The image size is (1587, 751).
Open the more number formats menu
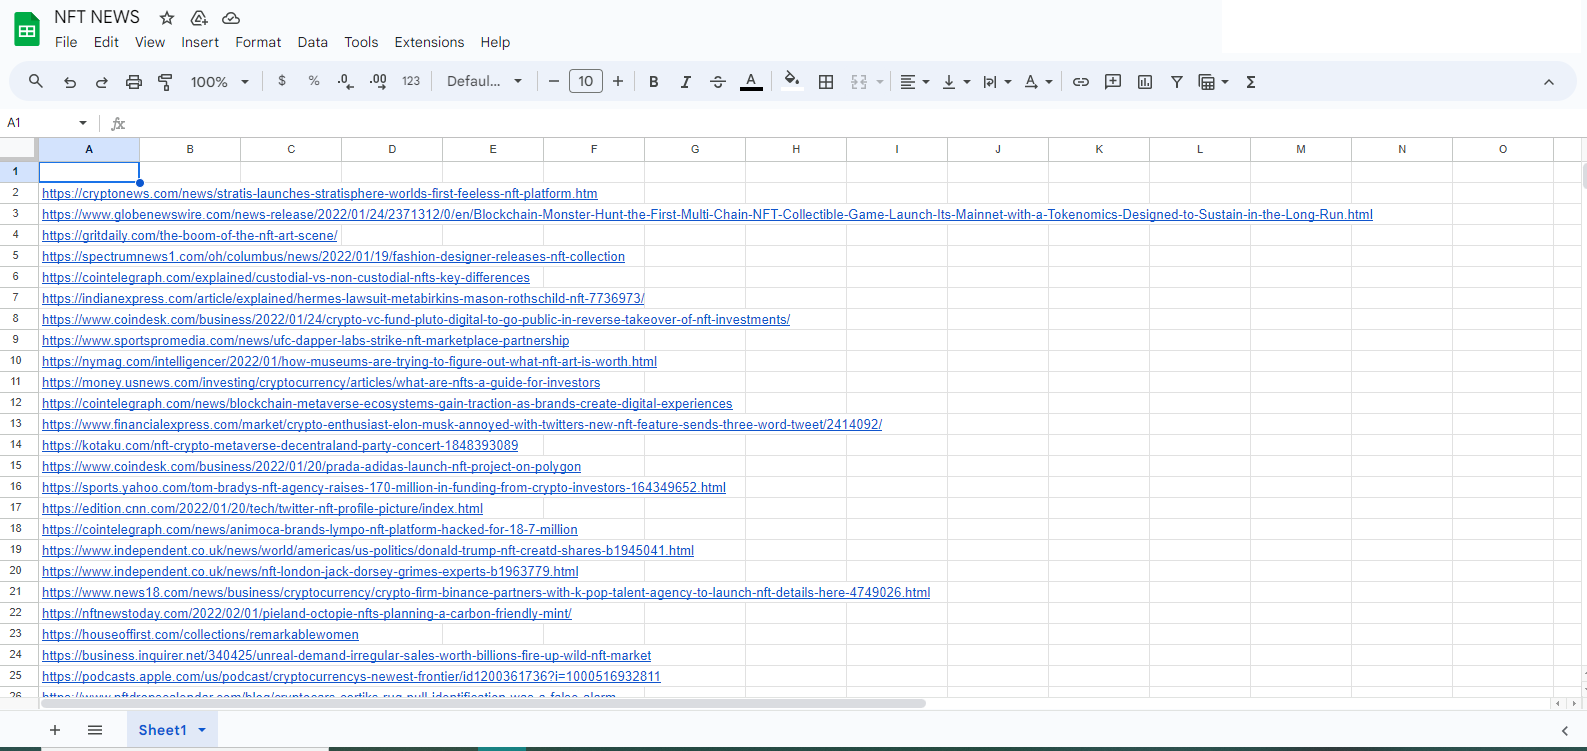click(411, 82)
